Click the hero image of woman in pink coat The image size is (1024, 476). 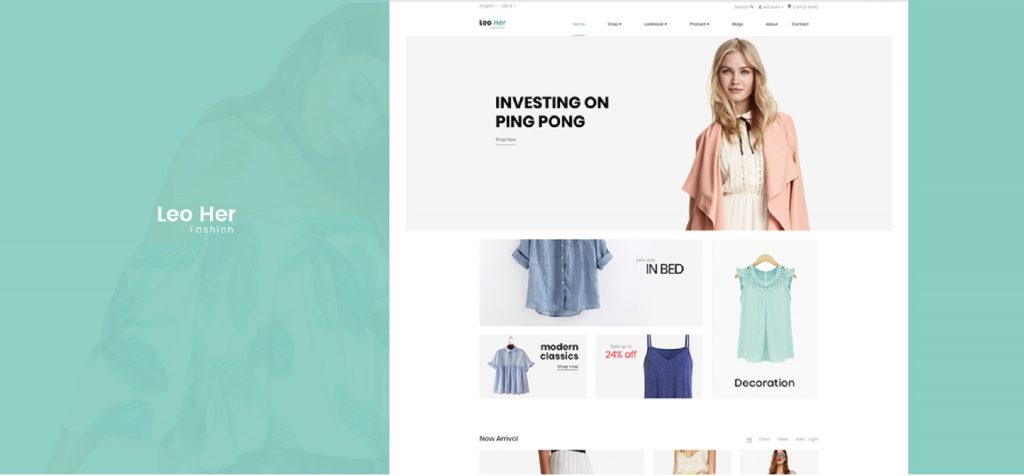click(x=746, y=134)
